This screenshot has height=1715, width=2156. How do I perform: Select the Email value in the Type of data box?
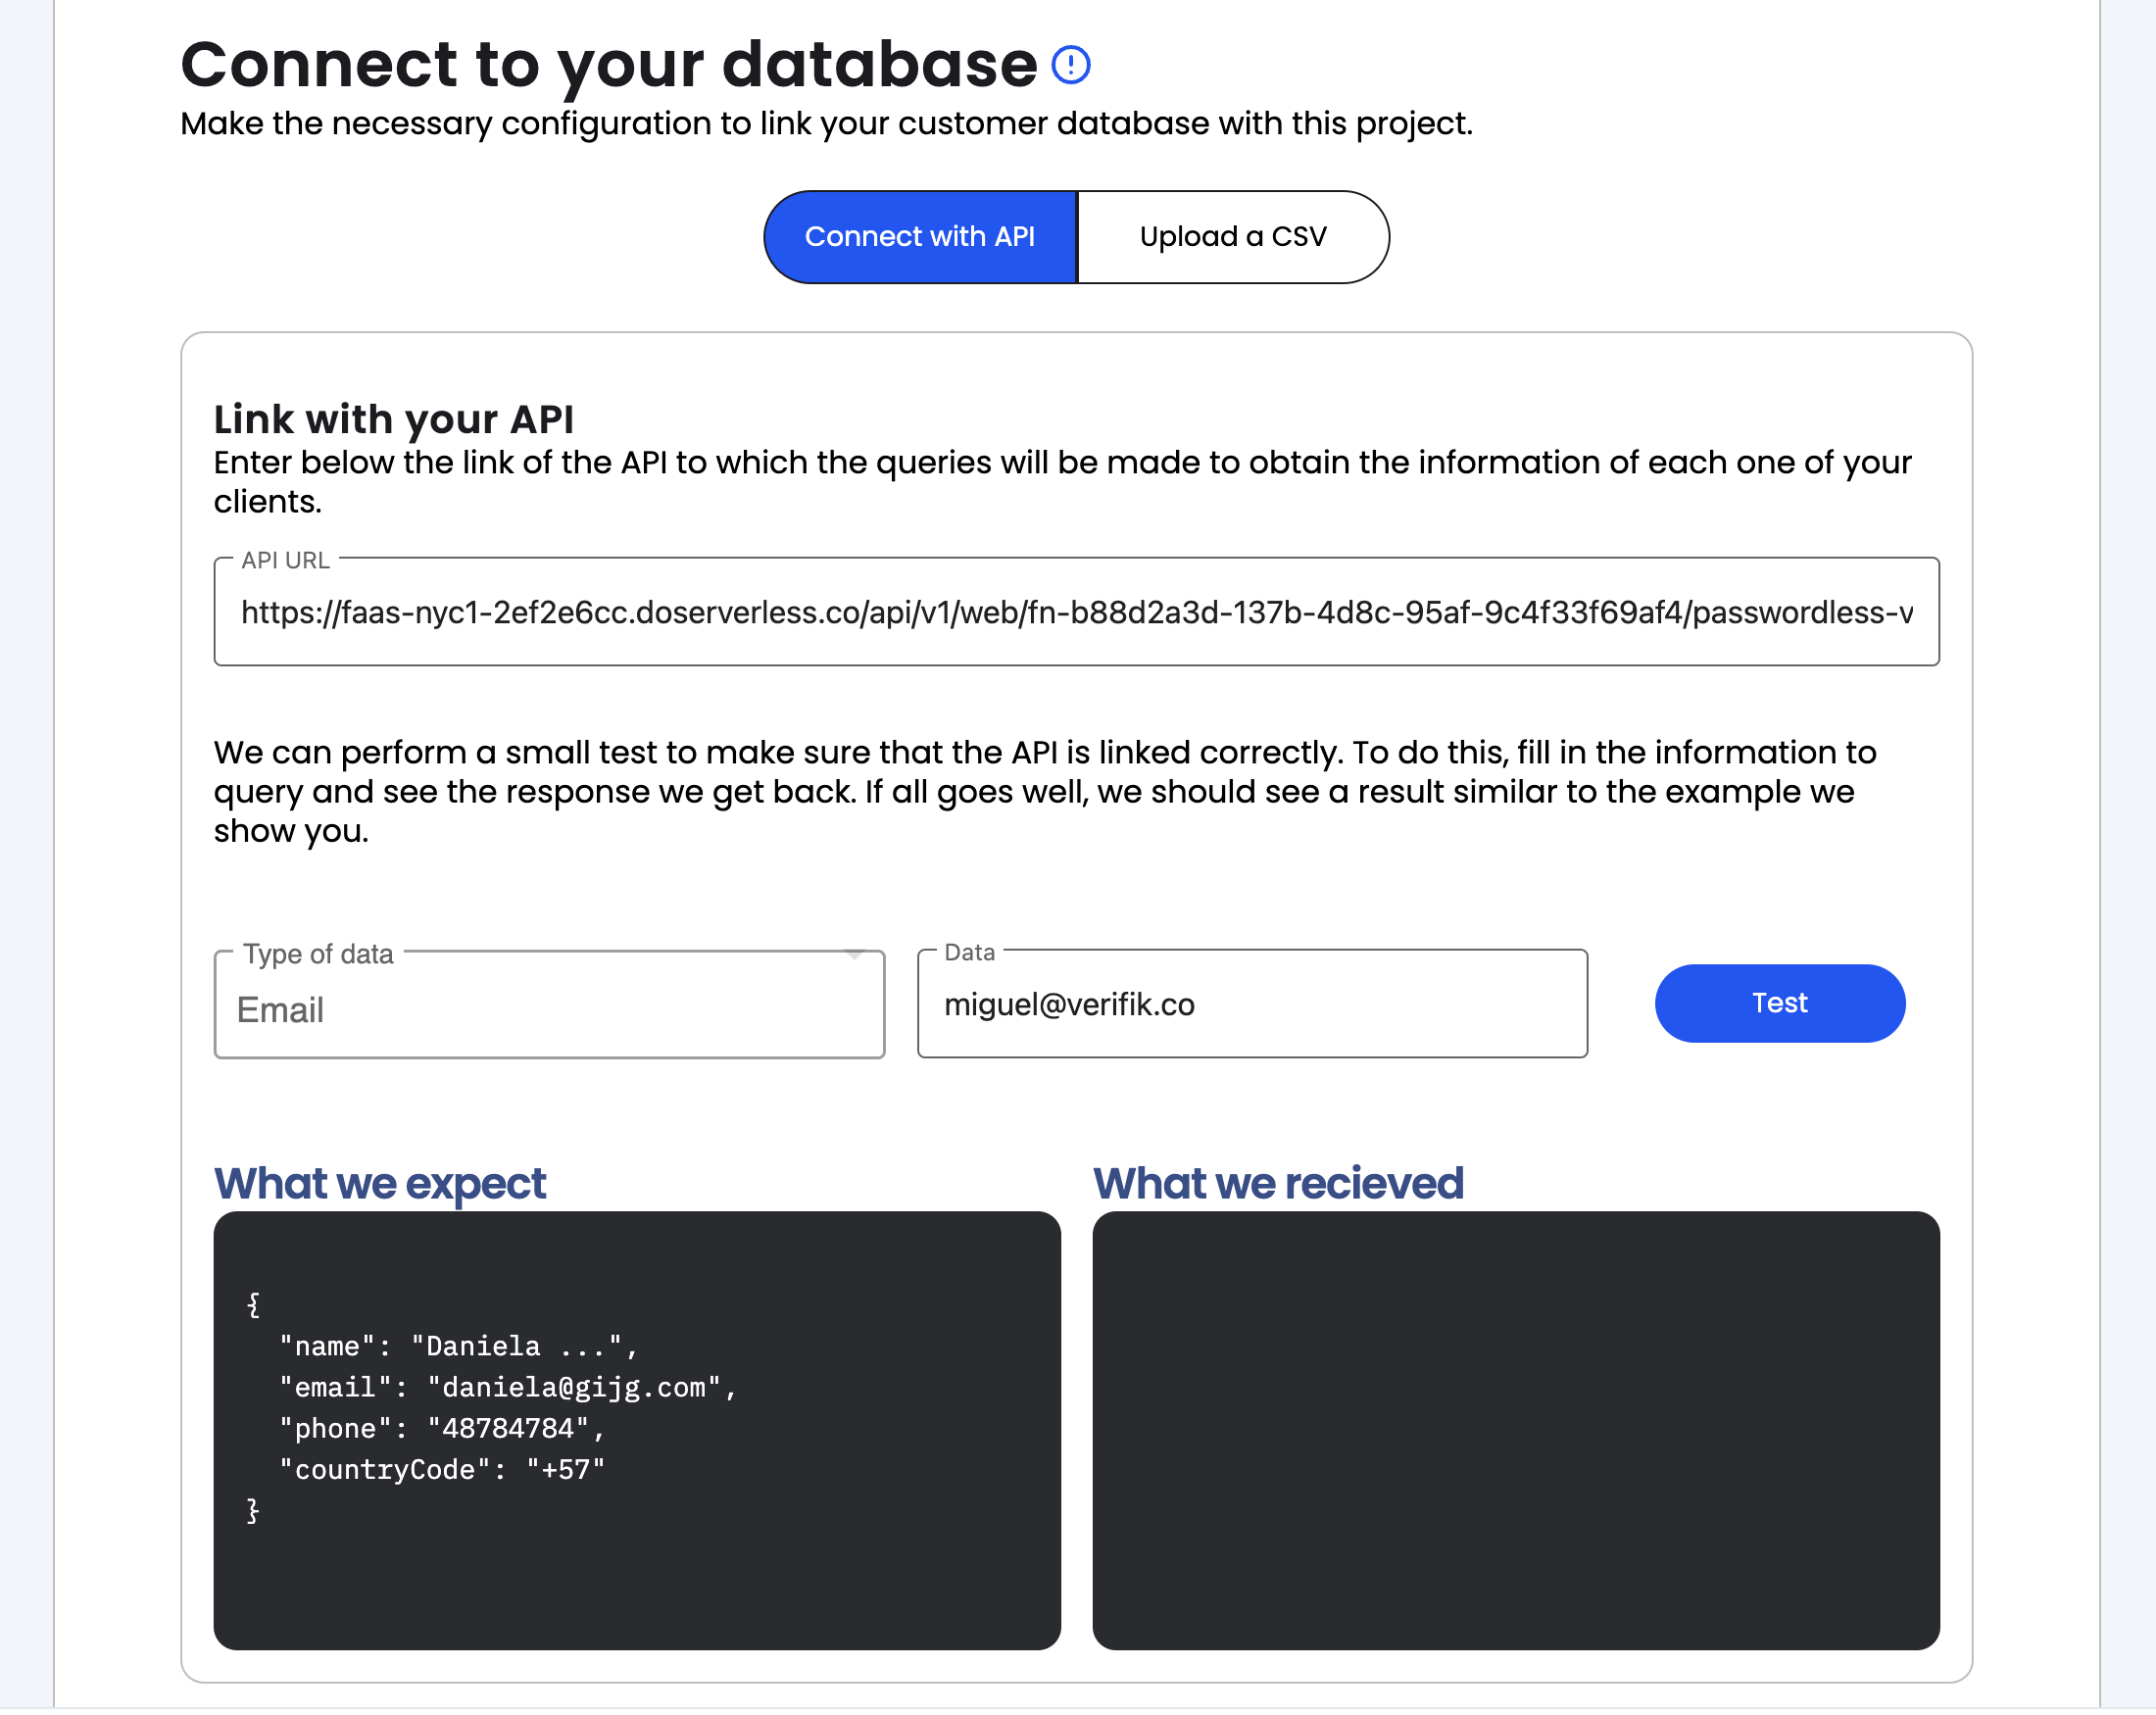click(x=281, y=1010)
